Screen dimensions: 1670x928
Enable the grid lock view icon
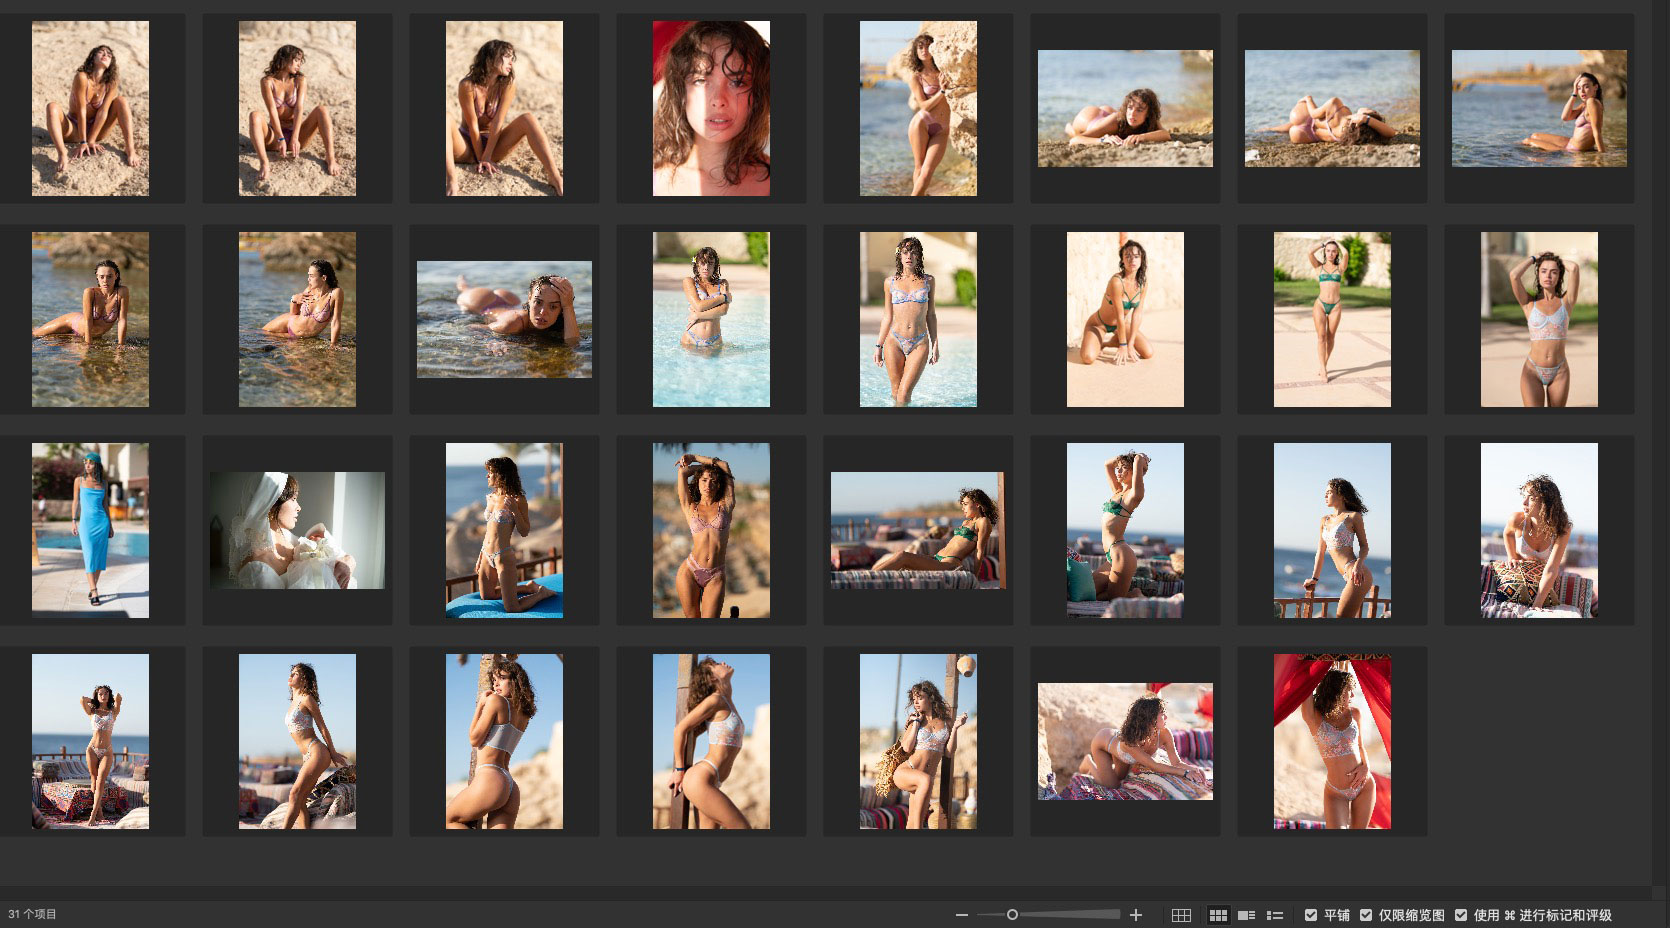tap(1181, 915)
